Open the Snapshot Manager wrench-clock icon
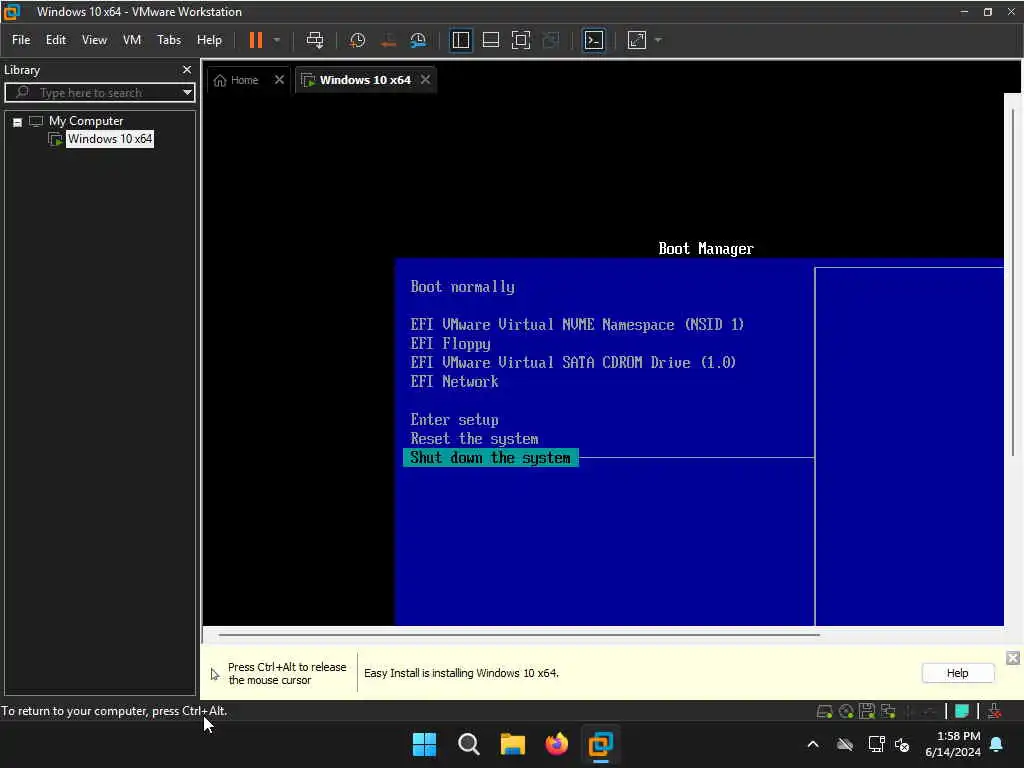This screenshot has width=1024, height=768. pyautogui.click(x=418, y=40)
